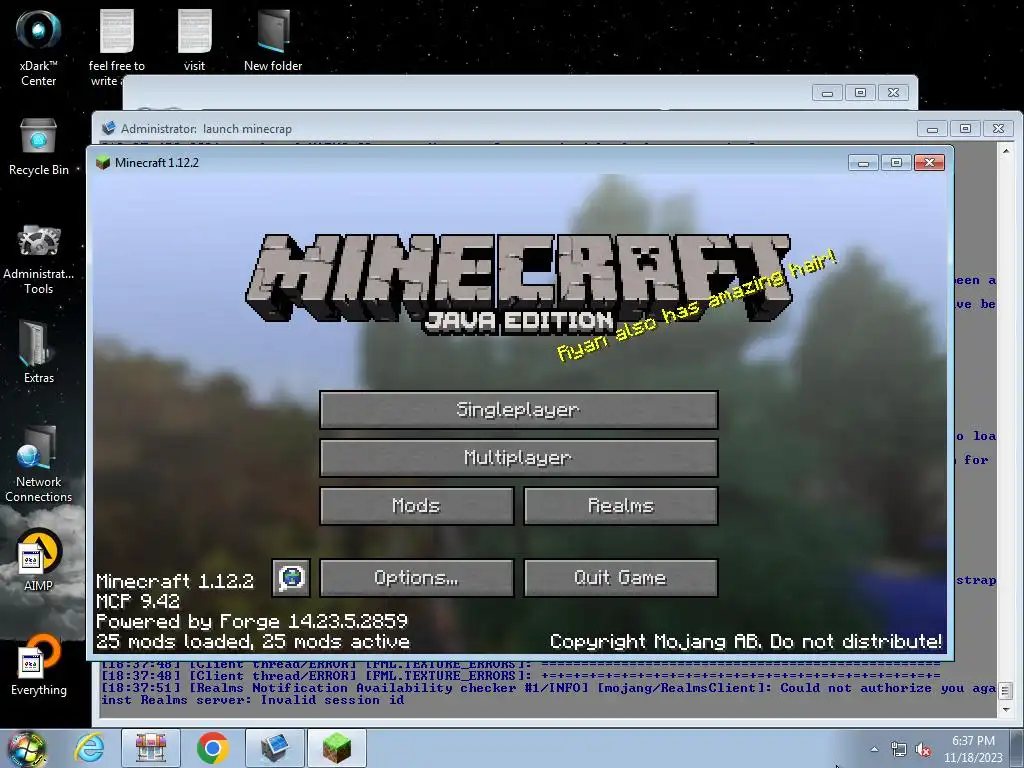Screen dimensions: 1024x768
Task: Select the Extras desktop folder
Action: (39, 352)
